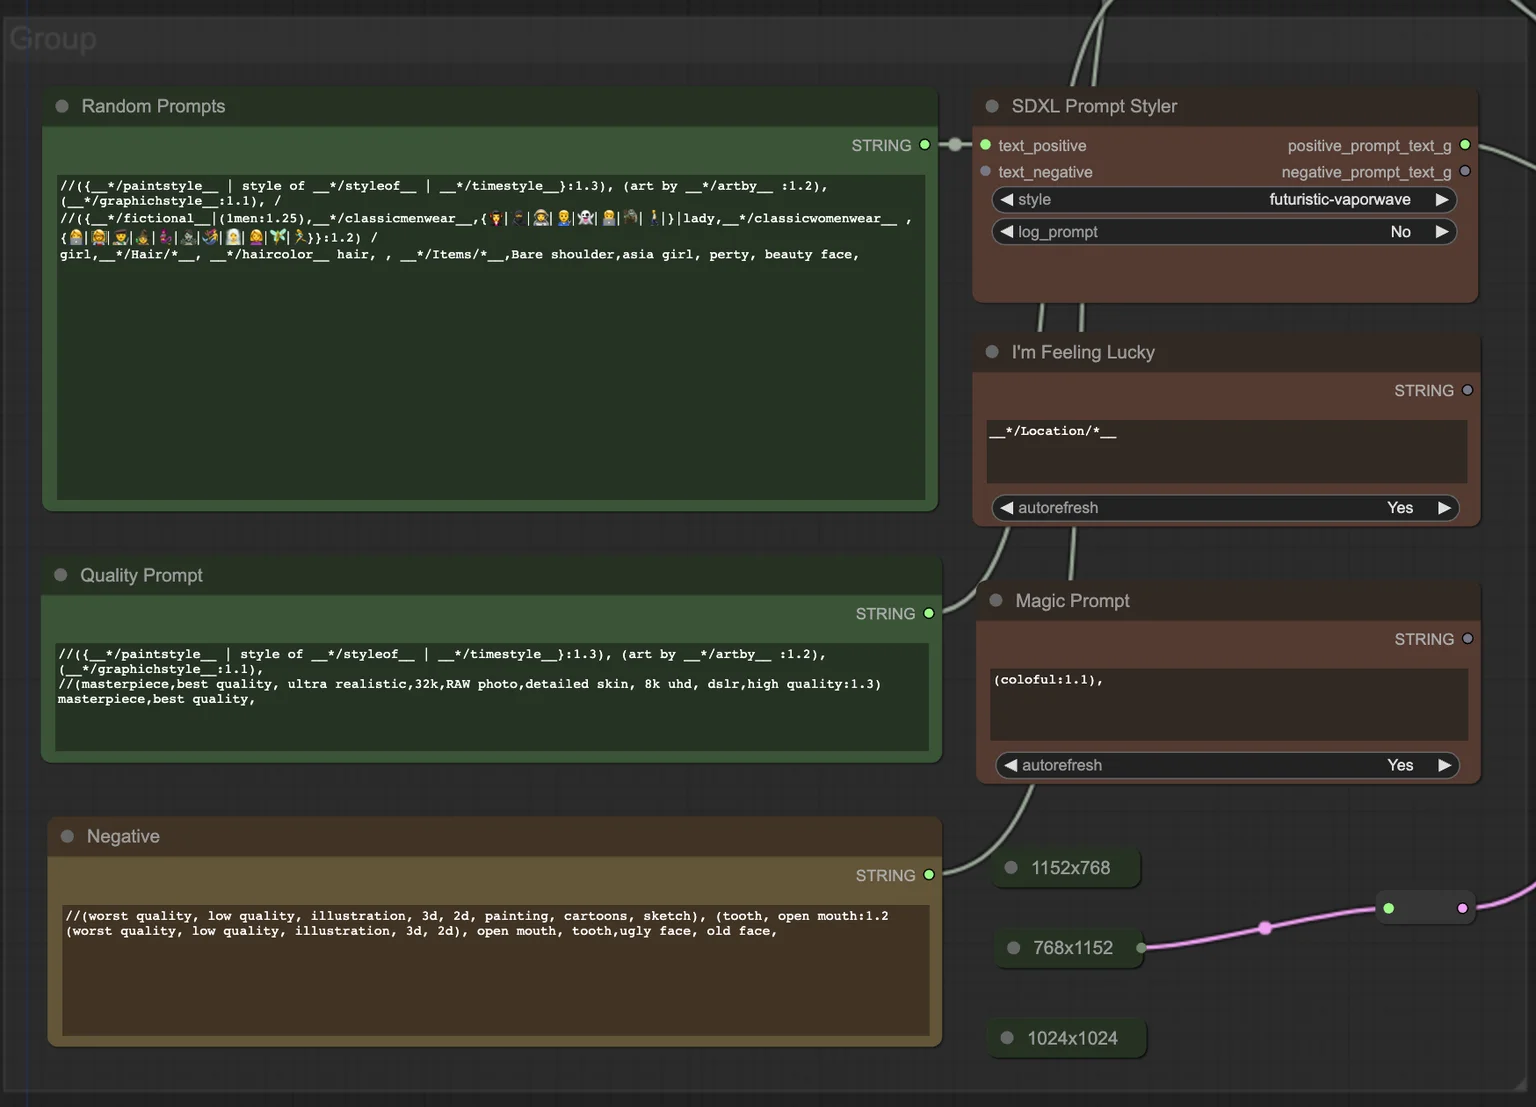
Task: Select the SDXL Prompt Styler title
Action: [x=1094, y=106]
